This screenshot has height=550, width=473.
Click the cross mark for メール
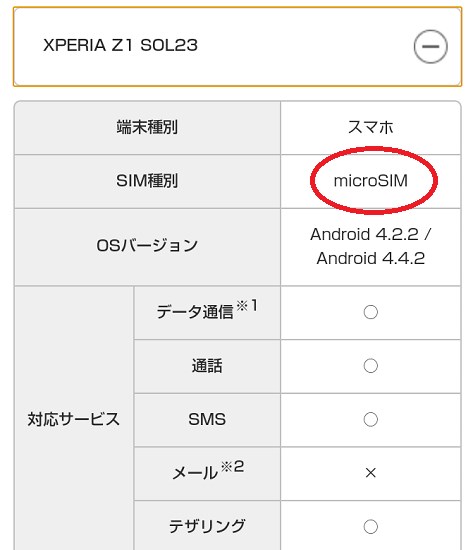coord(371,473)
